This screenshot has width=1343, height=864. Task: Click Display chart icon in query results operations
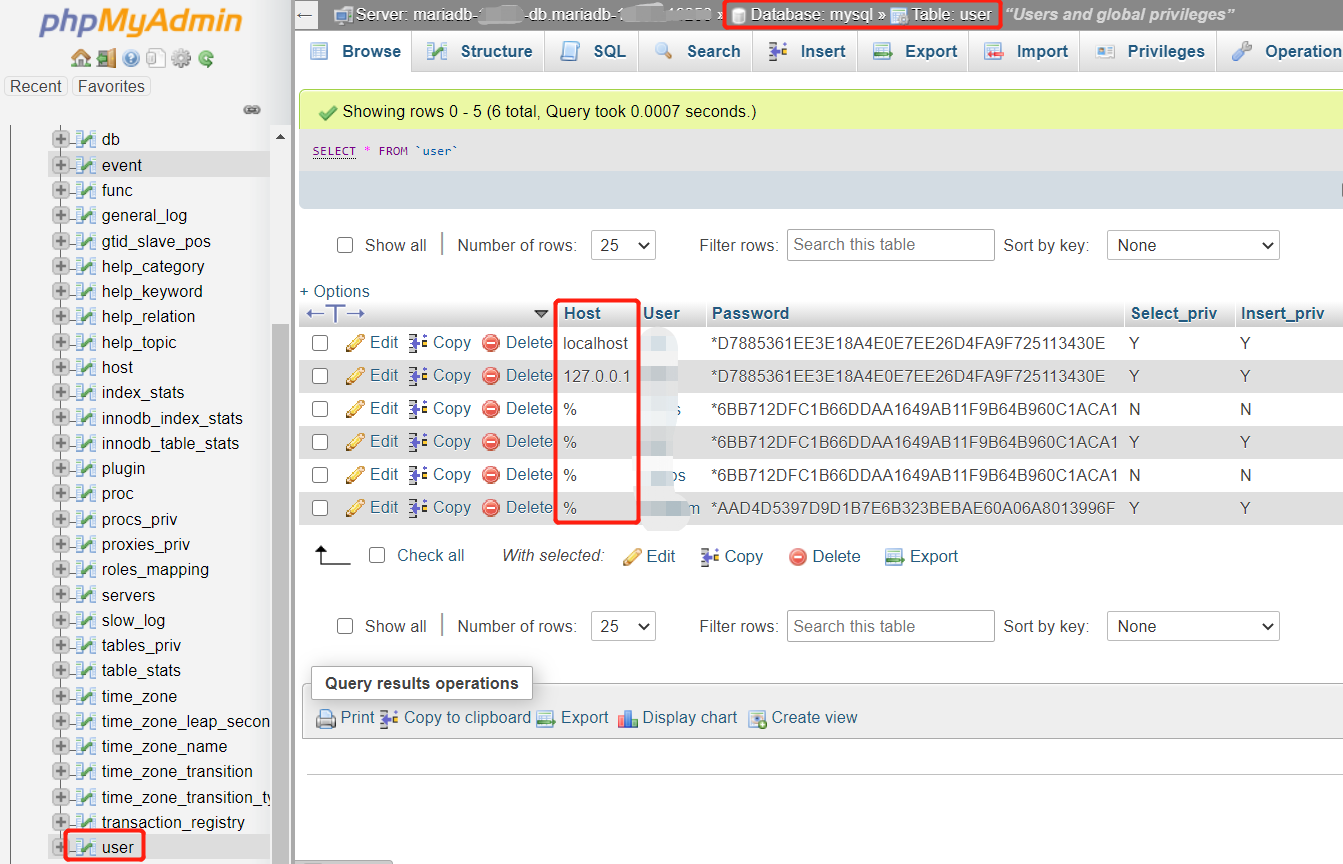click(x=628, y=718)
